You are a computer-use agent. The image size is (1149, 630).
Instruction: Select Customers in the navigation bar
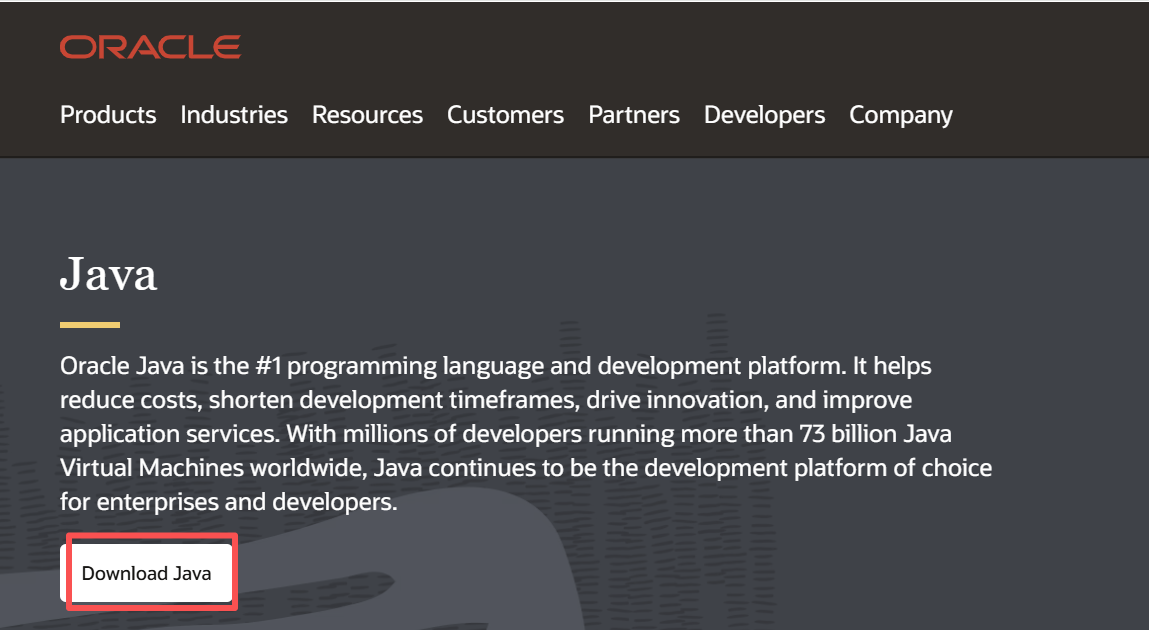click(x=506, y=115)
